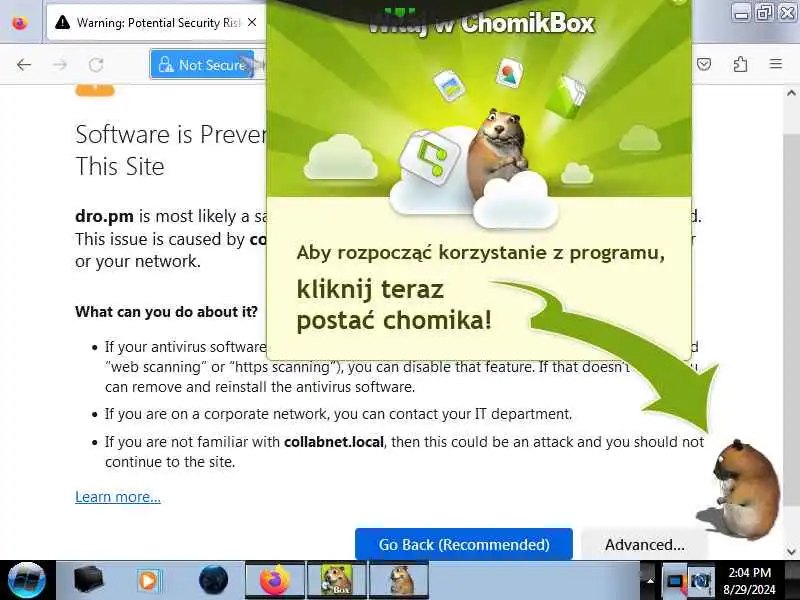The width and height of the screenshot is (800, 600).
Task: Click the back arrow in Firefox toolbar
Action: tap(24, 65)
